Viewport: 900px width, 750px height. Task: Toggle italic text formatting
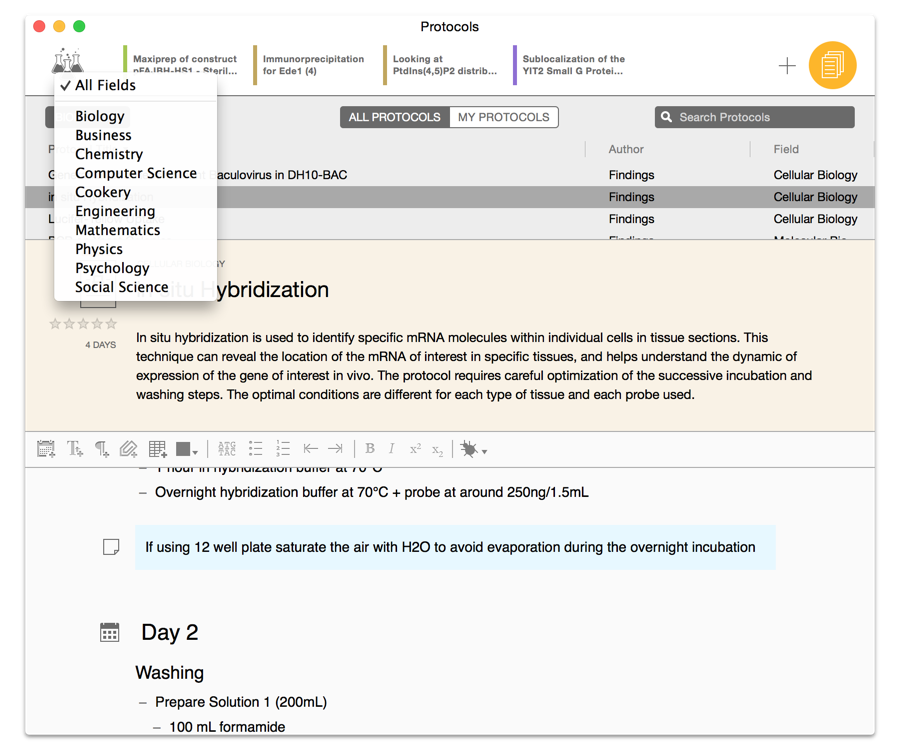tap(391, 450)
